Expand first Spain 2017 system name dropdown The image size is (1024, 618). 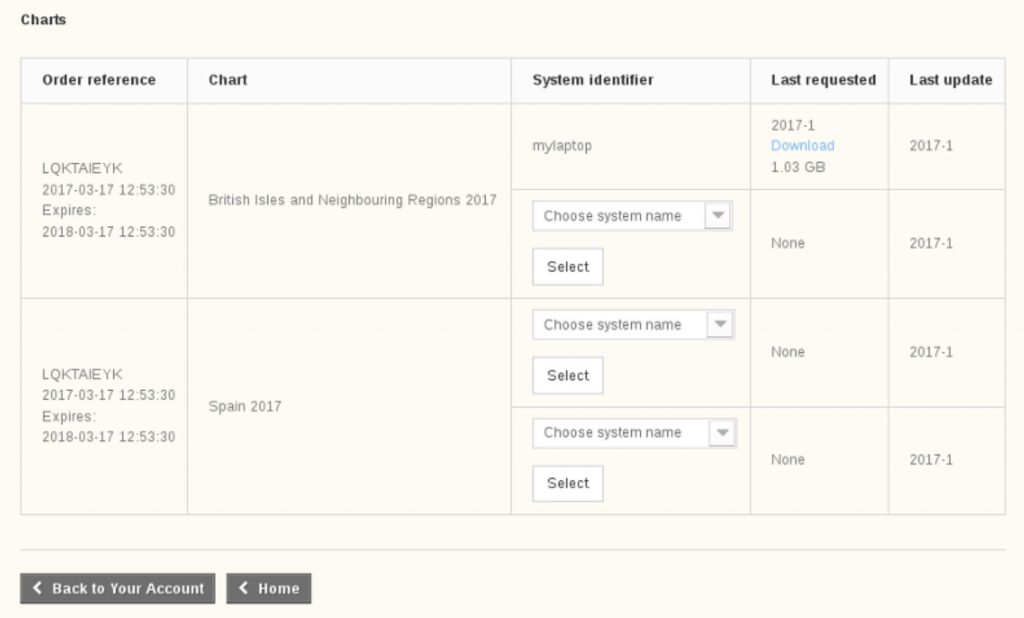[x=632, y=325]
